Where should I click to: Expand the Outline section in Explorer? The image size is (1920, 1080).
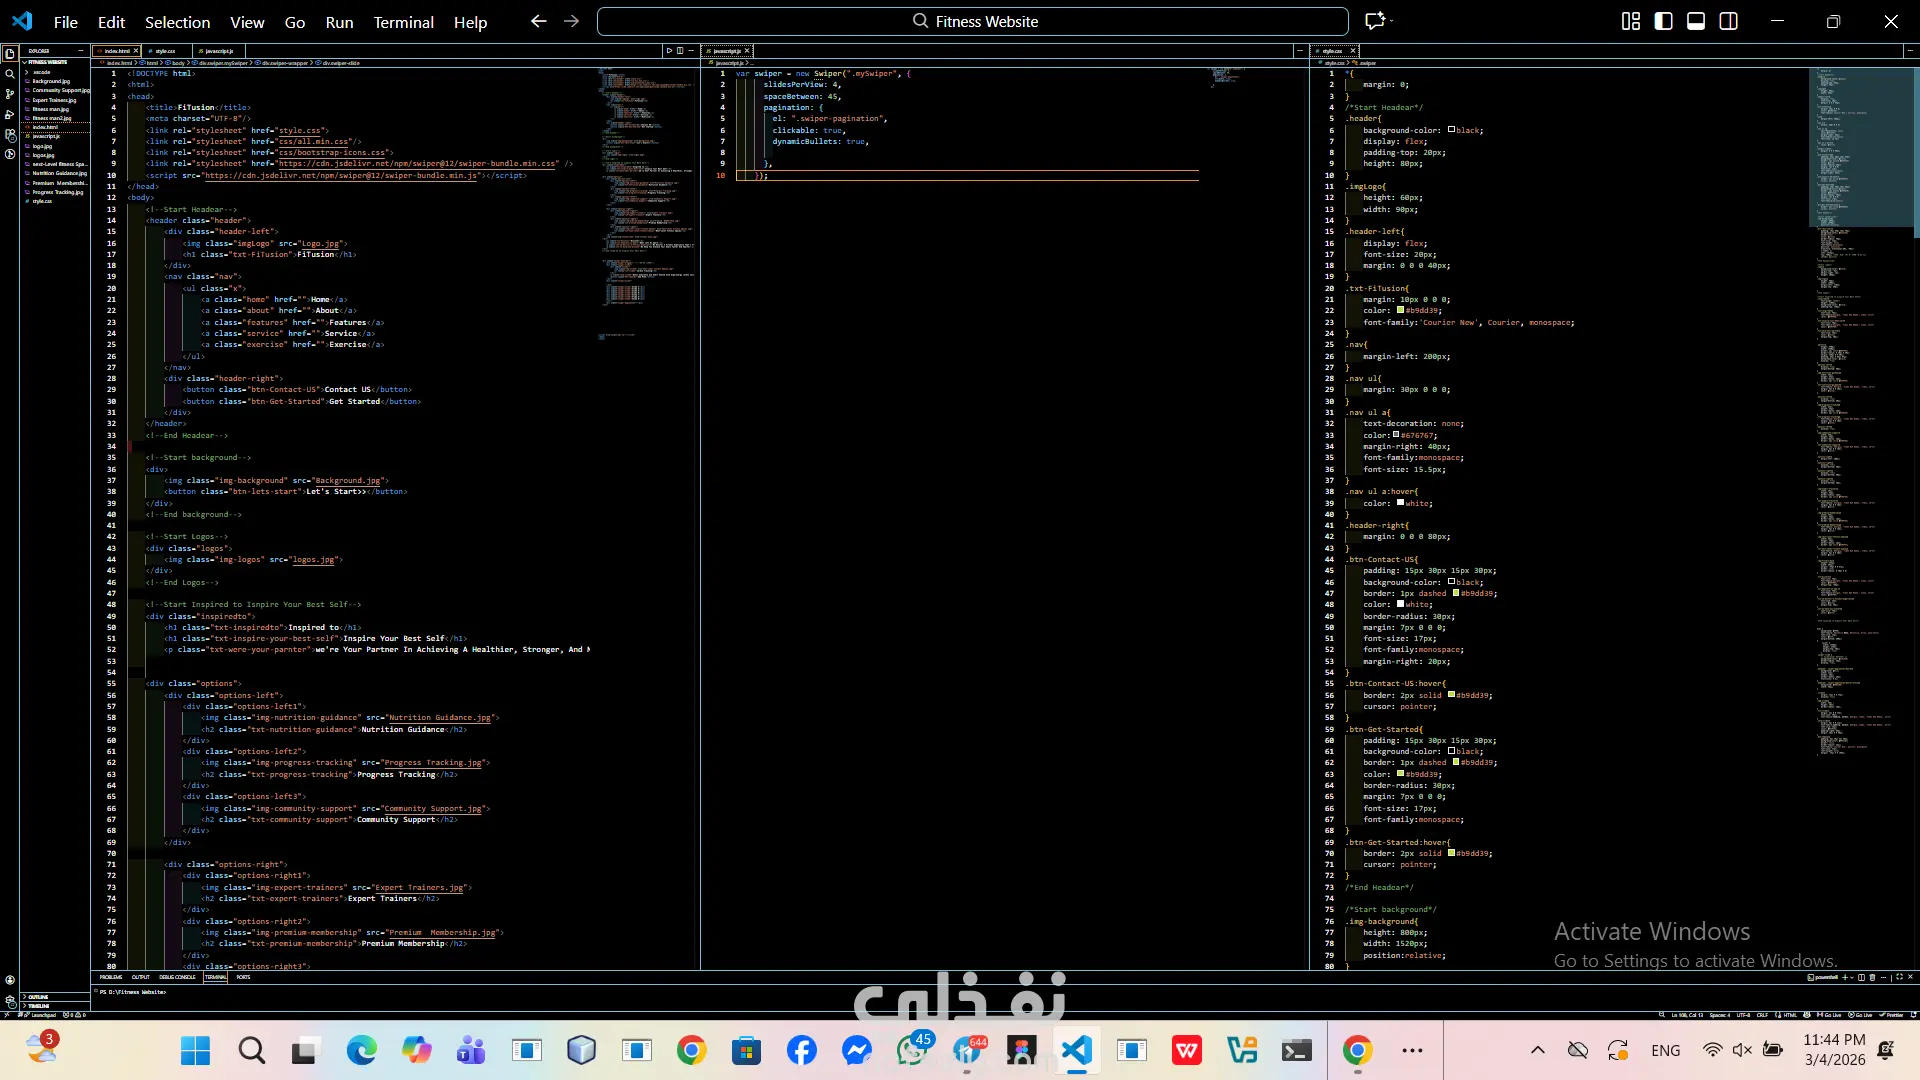pos(38,997)
